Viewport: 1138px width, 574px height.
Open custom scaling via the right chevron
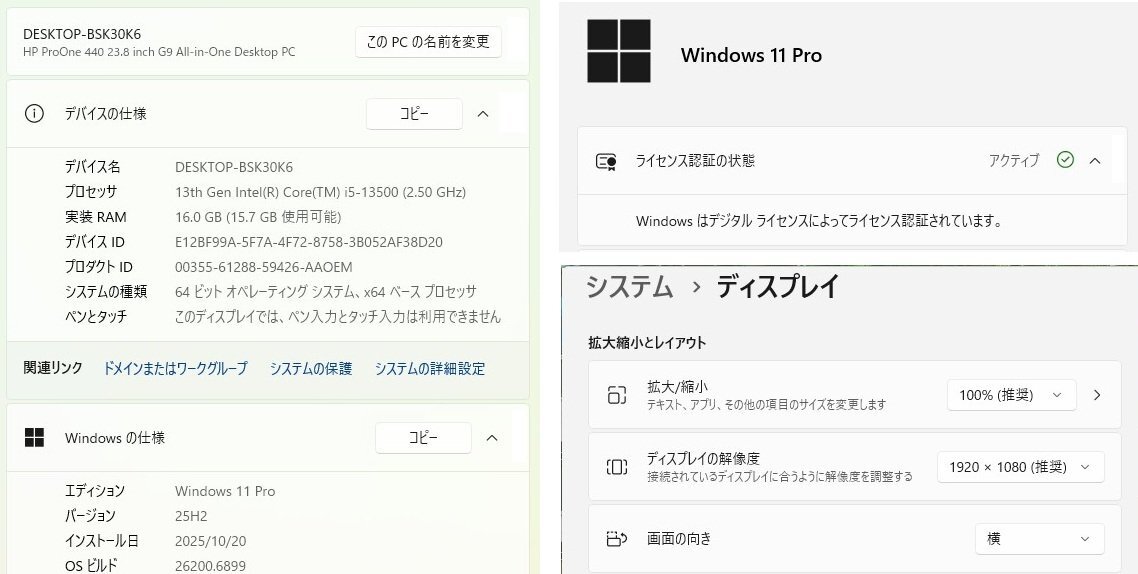1097,395
